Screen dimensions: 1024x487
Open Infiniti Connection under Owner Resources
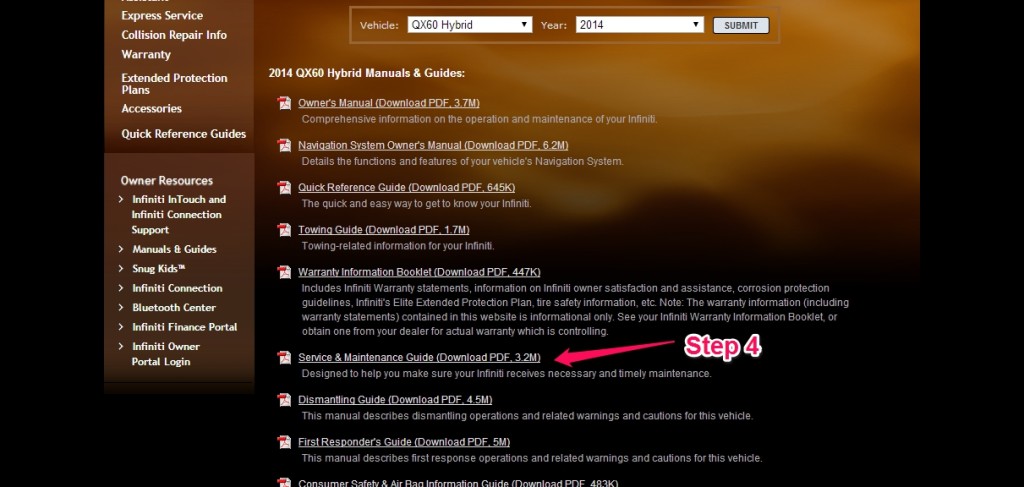[177, 288]
